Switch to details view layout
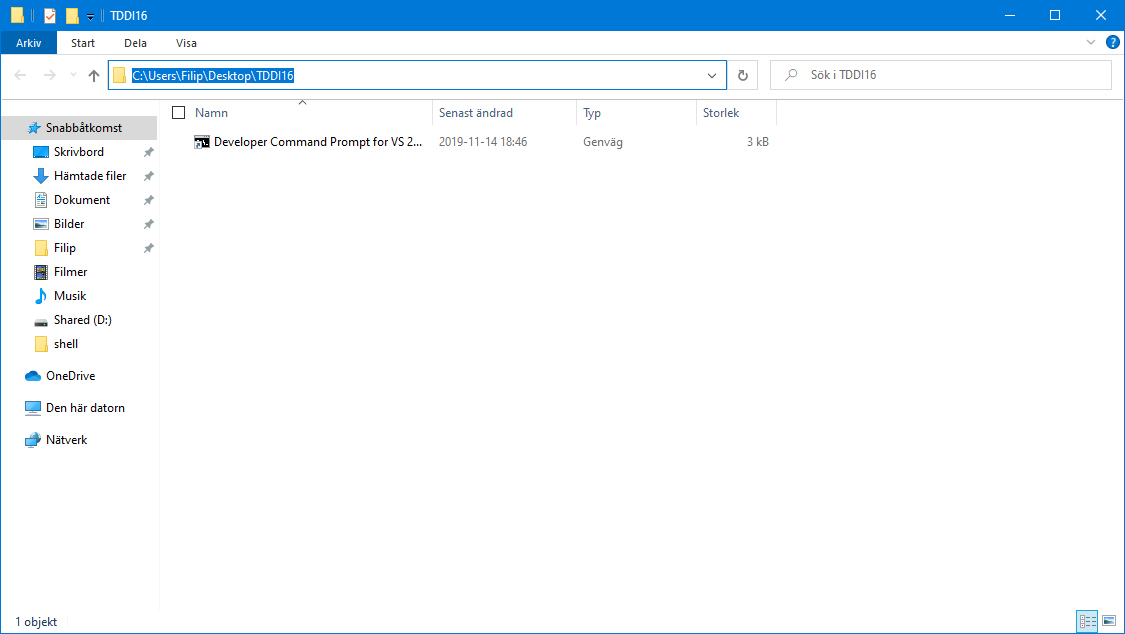This screenshot has height=634, width=1125. 1088,621
